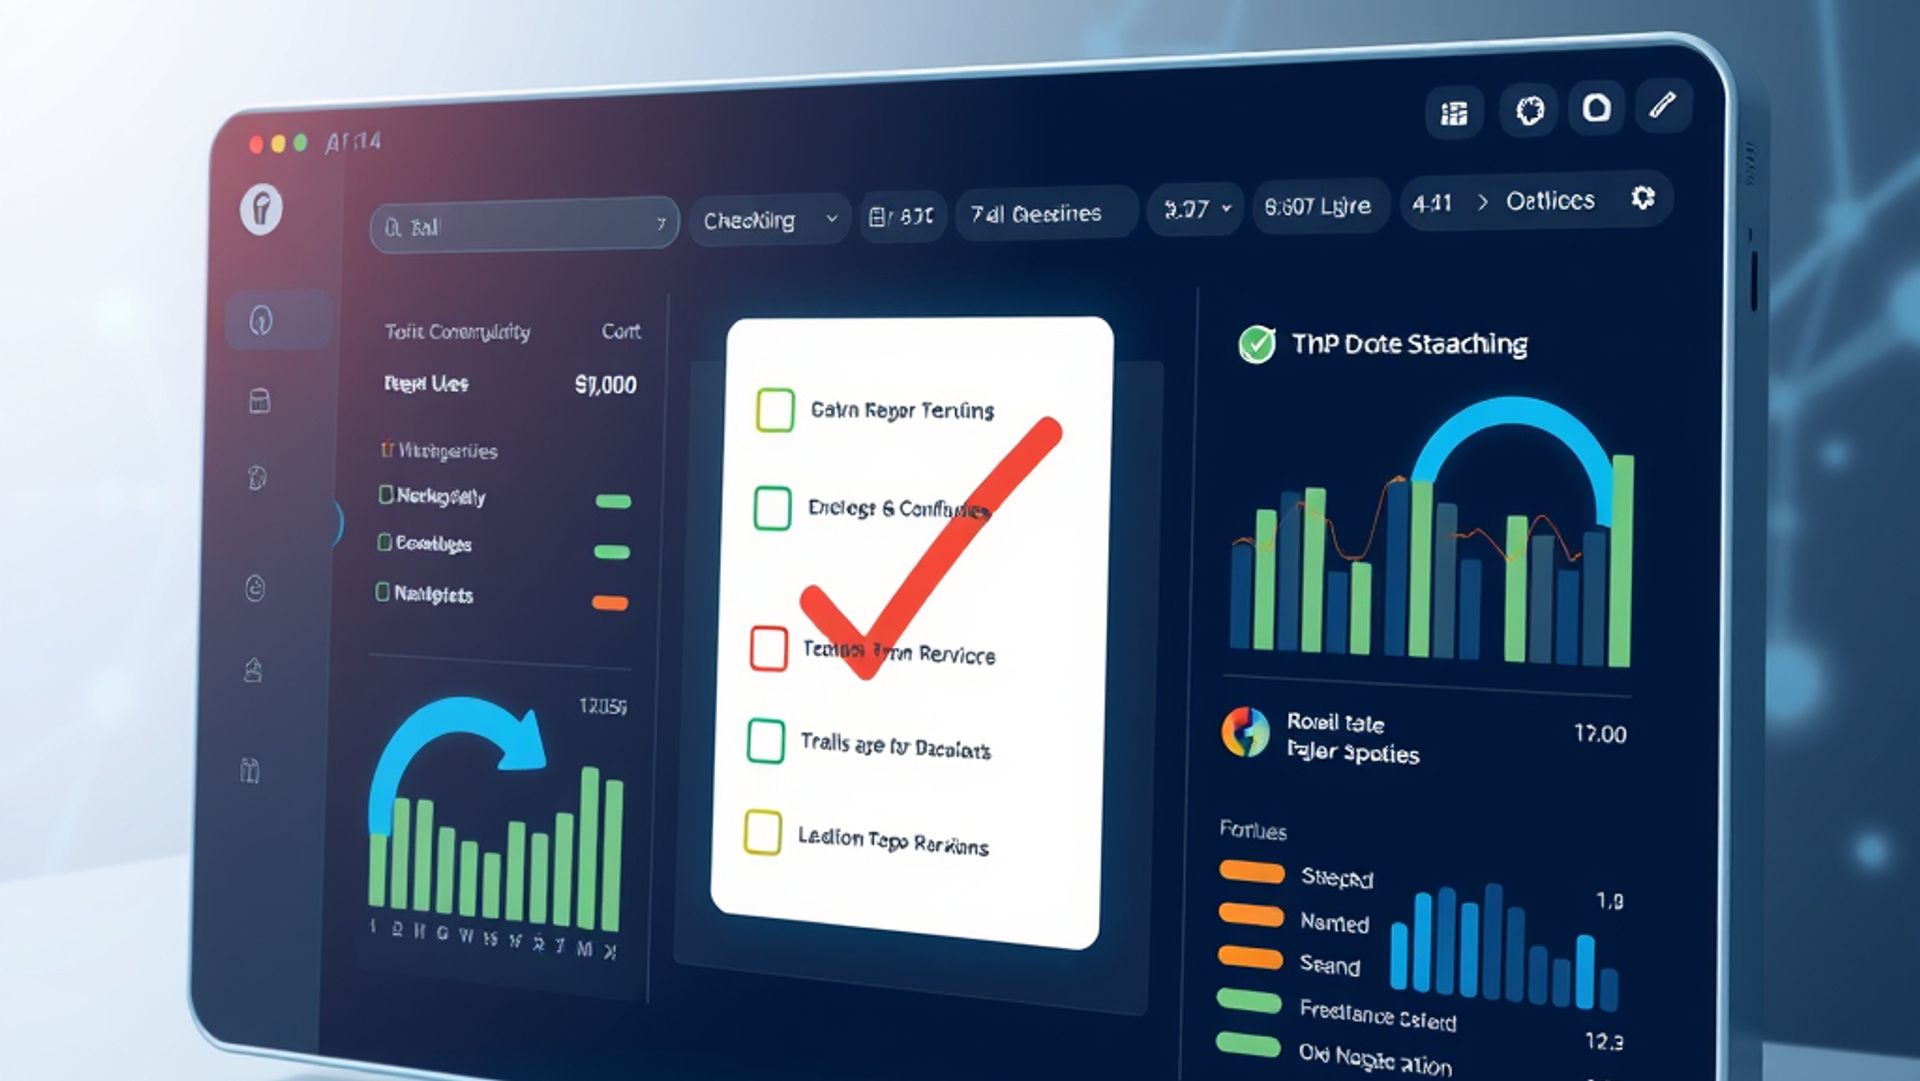Click green check badge beside ThP Dote Staaching

1257,344
